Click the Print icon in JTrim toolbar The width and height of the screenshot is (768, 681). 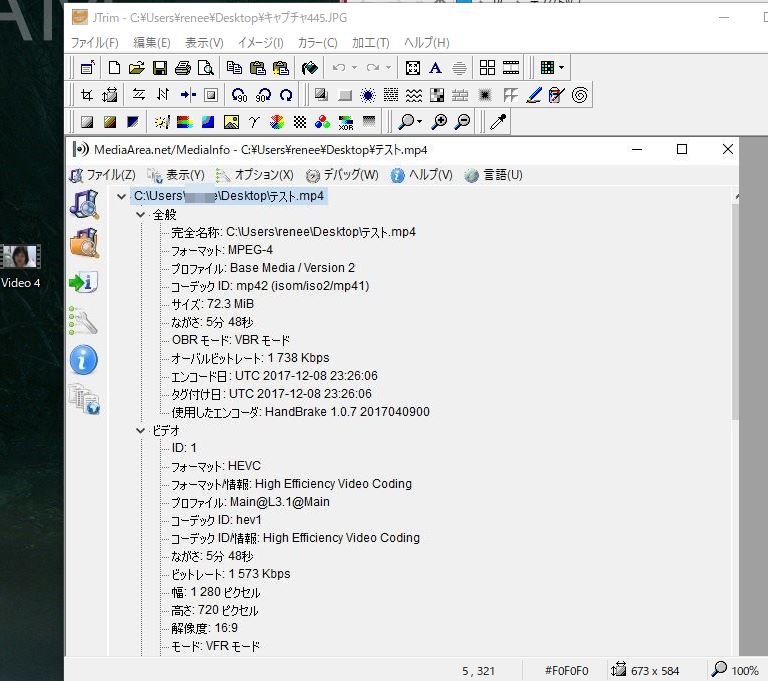click(183, 68)
